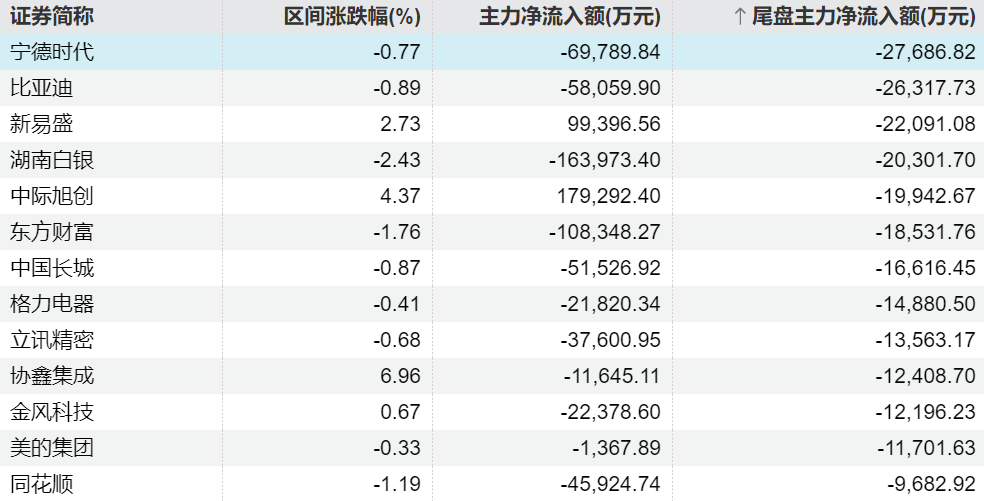Viewport: 984px width, 501px height.
Task: Sort by 区间涨跌幅(%) column header
Action: click(x=352, y=16)
